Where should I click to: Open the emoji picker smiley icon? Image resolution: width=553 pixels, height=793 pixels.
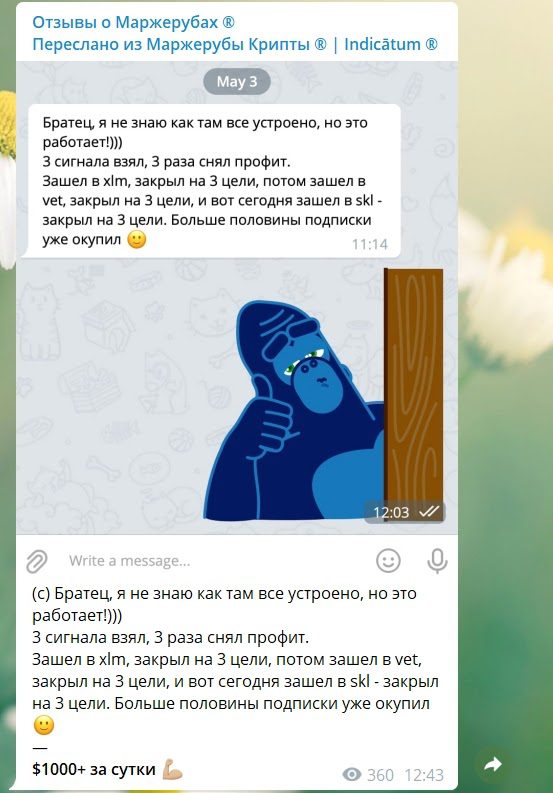click(x=388, y=560)
